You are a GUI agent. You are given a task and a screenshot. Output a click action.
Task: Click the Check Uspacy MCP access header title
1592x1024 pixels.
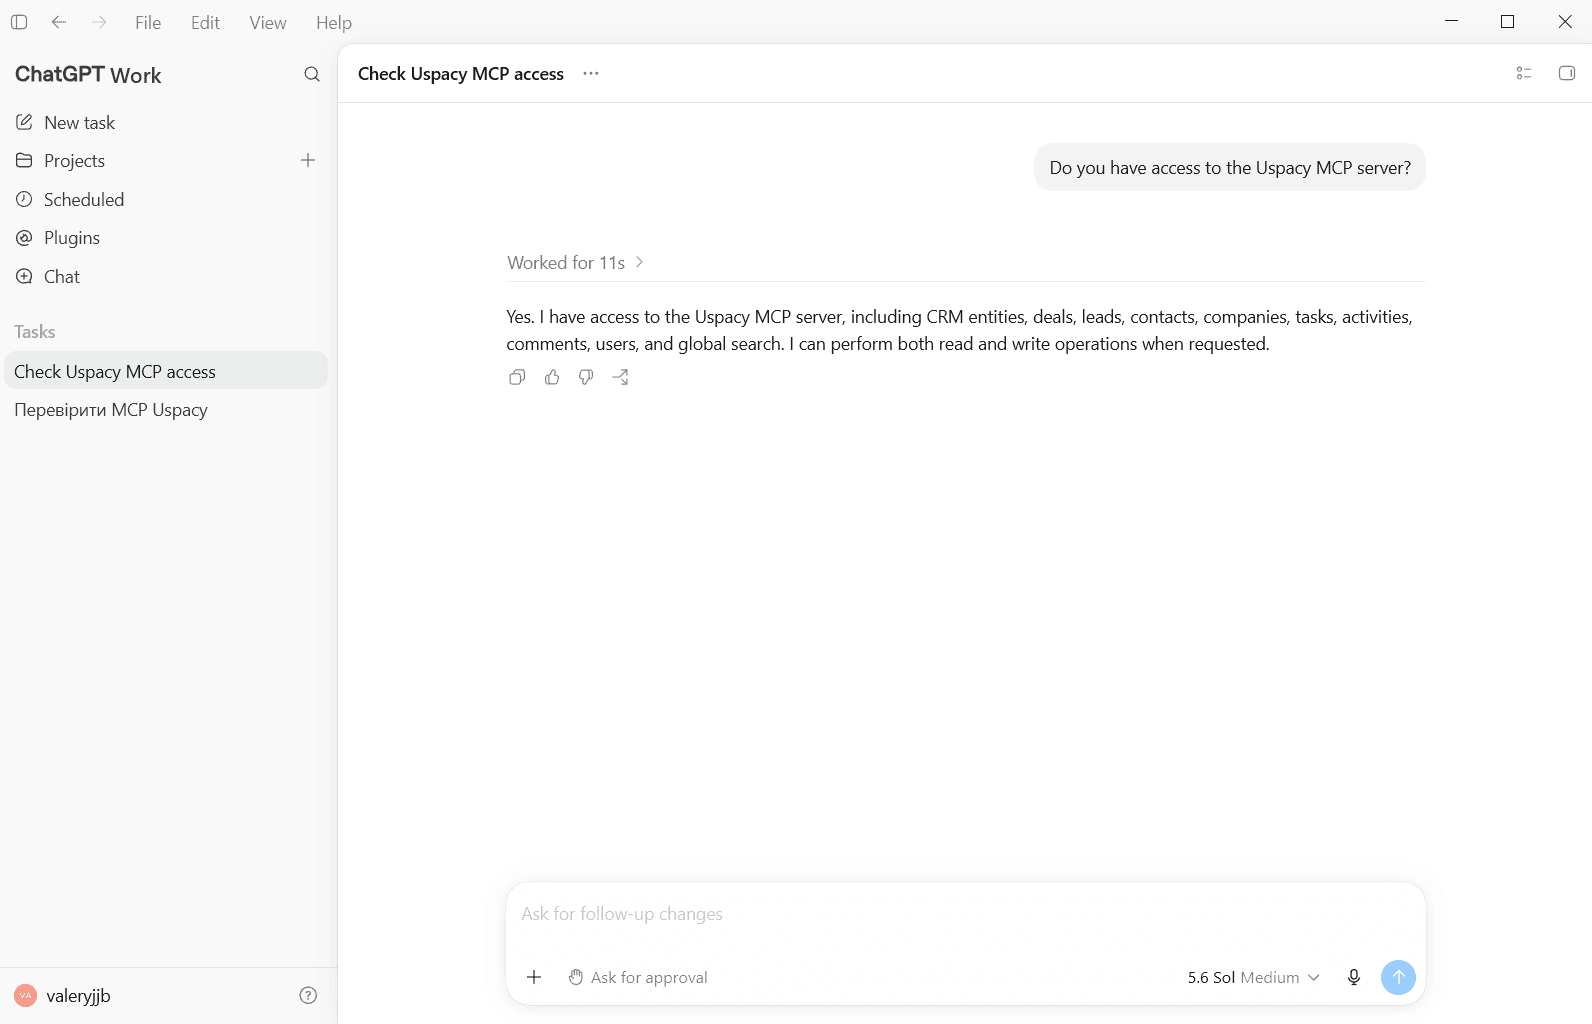click(461, 74)
